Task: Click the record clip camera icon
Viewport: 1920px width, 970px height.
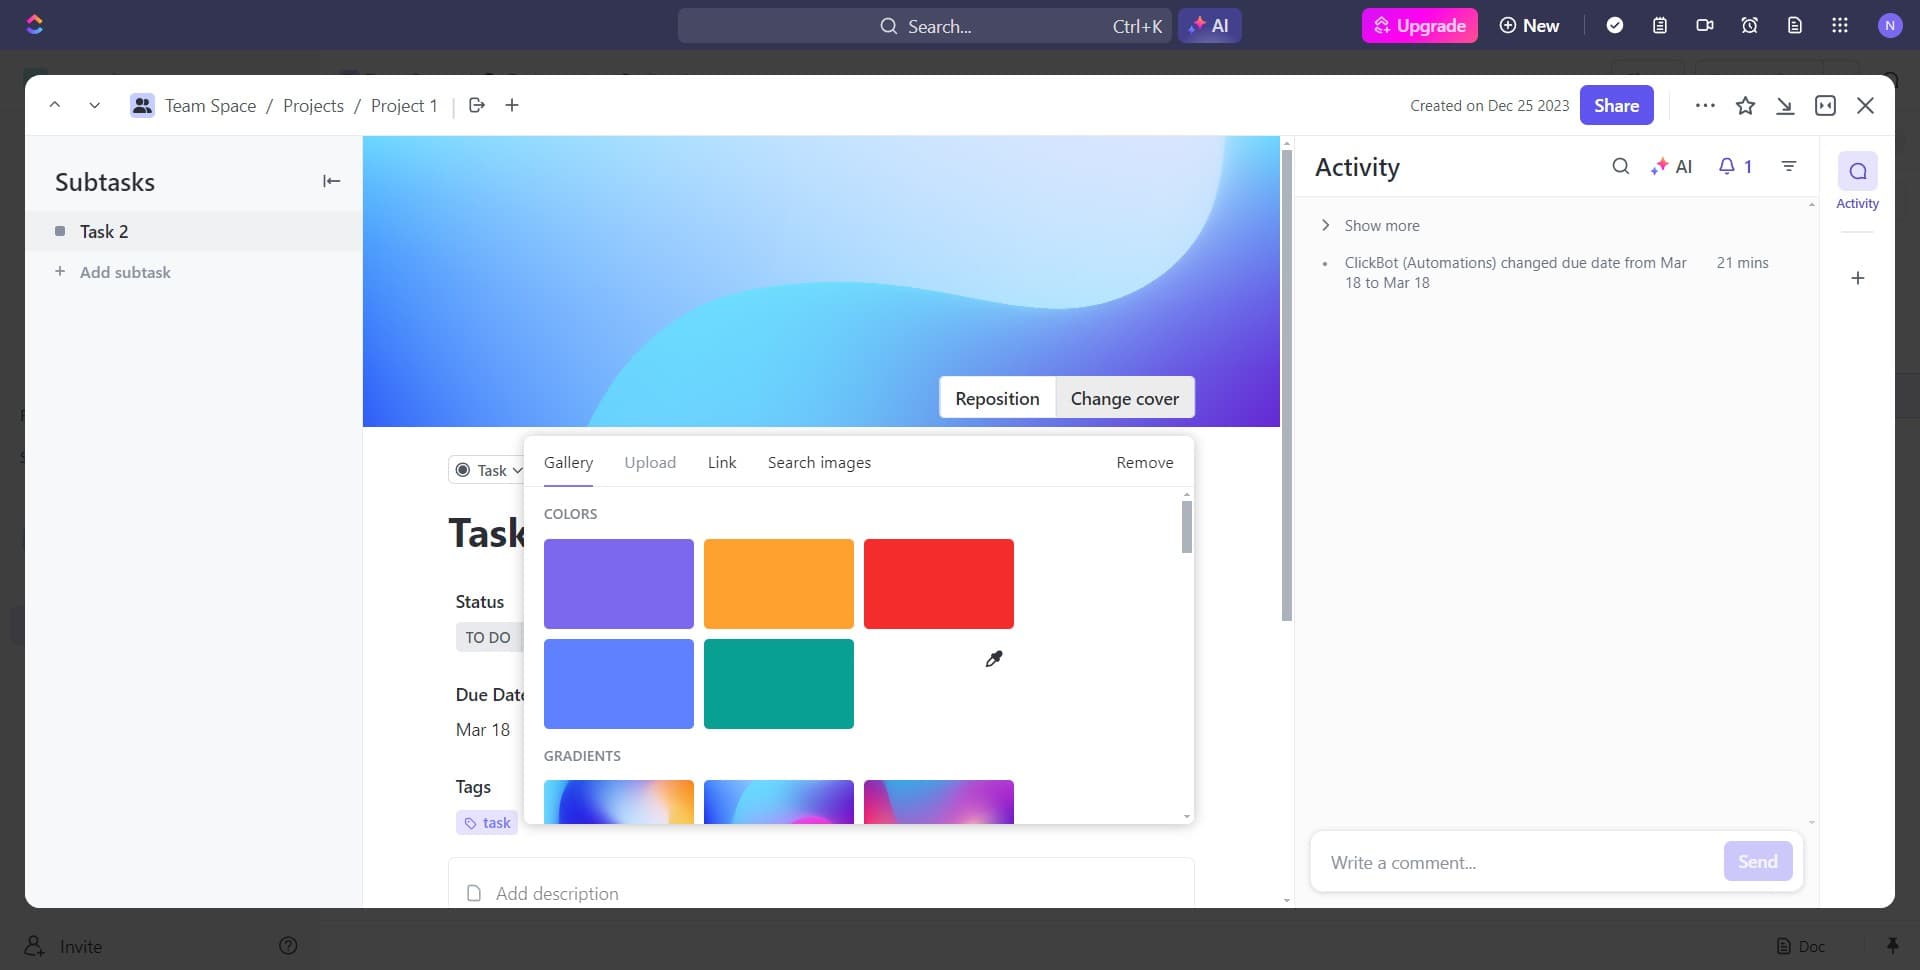Action: click(1705, 26)
